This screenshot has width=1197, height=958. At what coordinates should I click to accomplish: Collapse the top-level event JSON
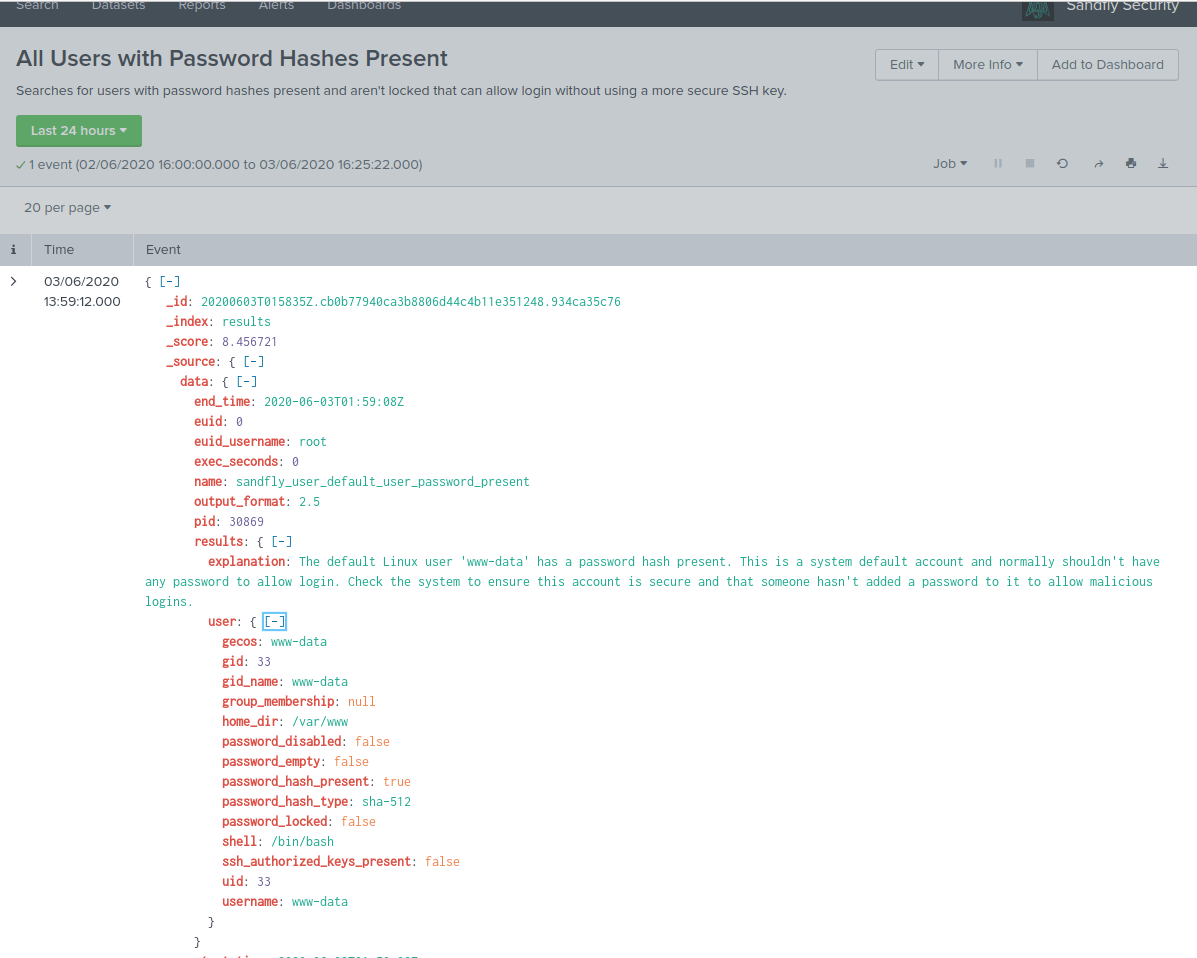[169, 282]
